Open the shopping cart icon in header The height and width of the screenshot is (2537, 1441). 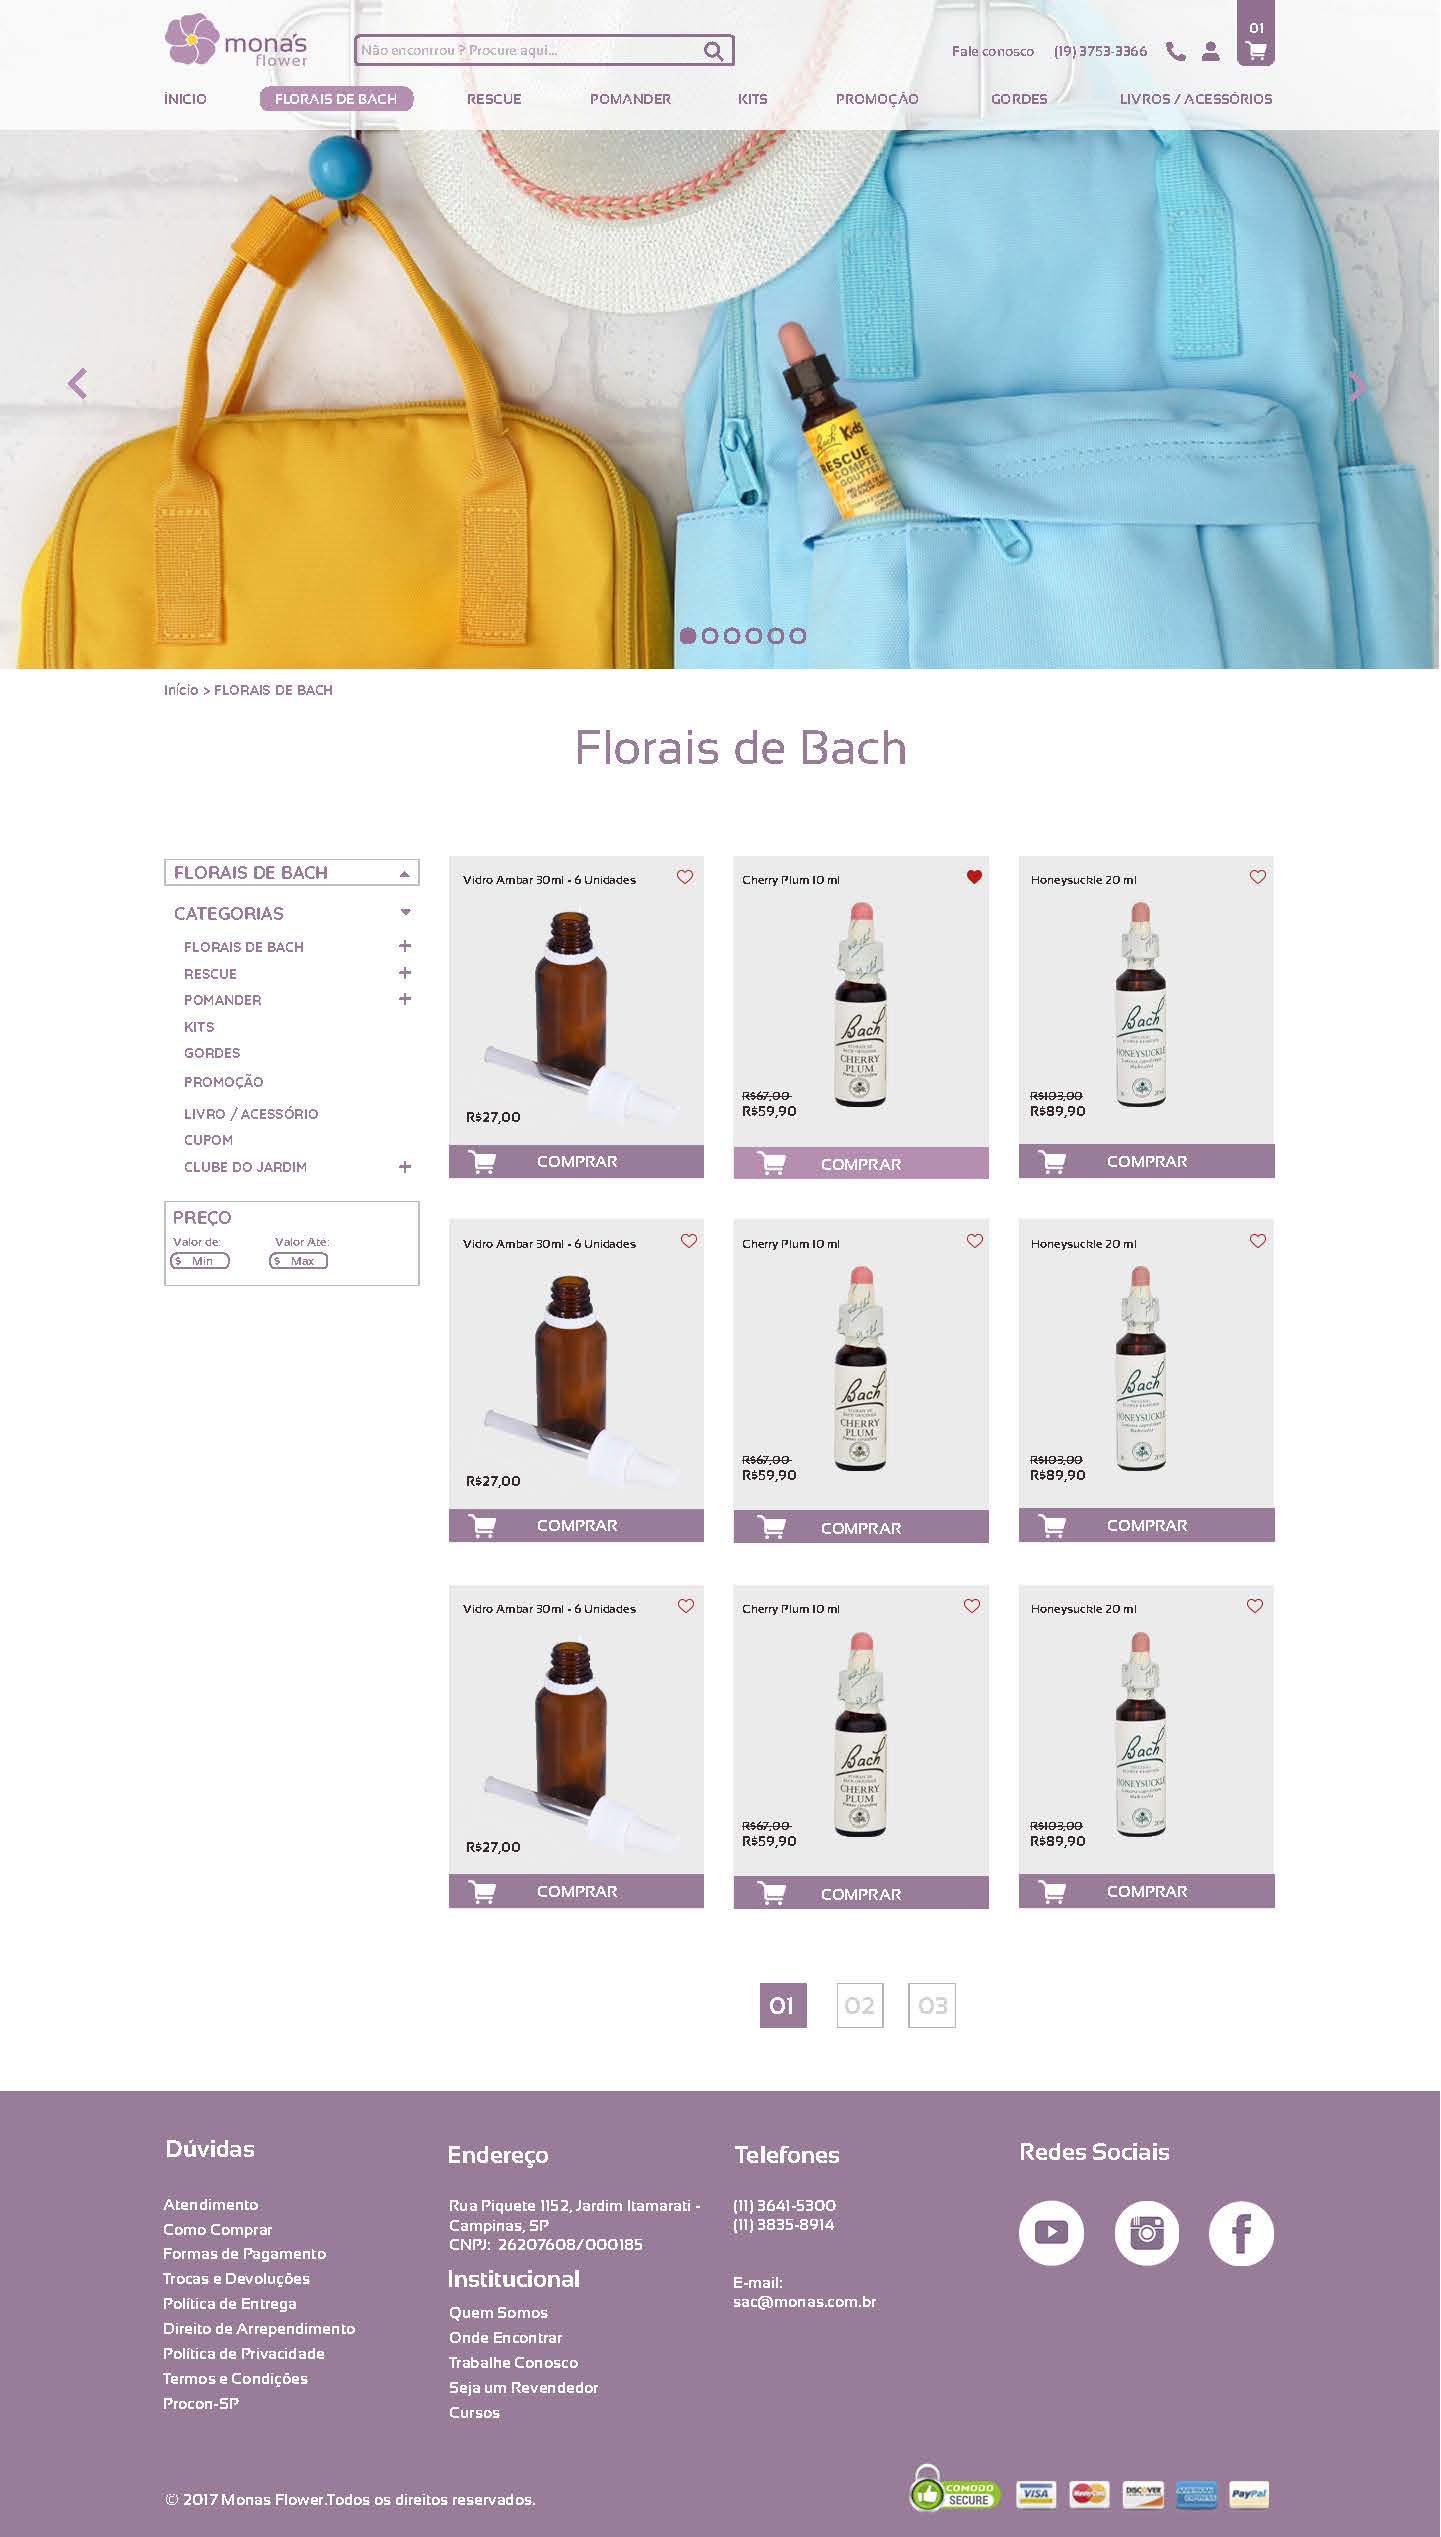tap(1256, 50)
